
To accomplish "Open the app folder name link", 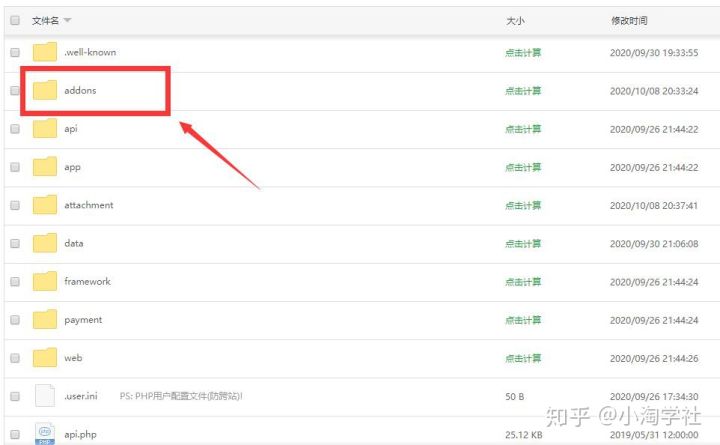I will tap(72, 167).
